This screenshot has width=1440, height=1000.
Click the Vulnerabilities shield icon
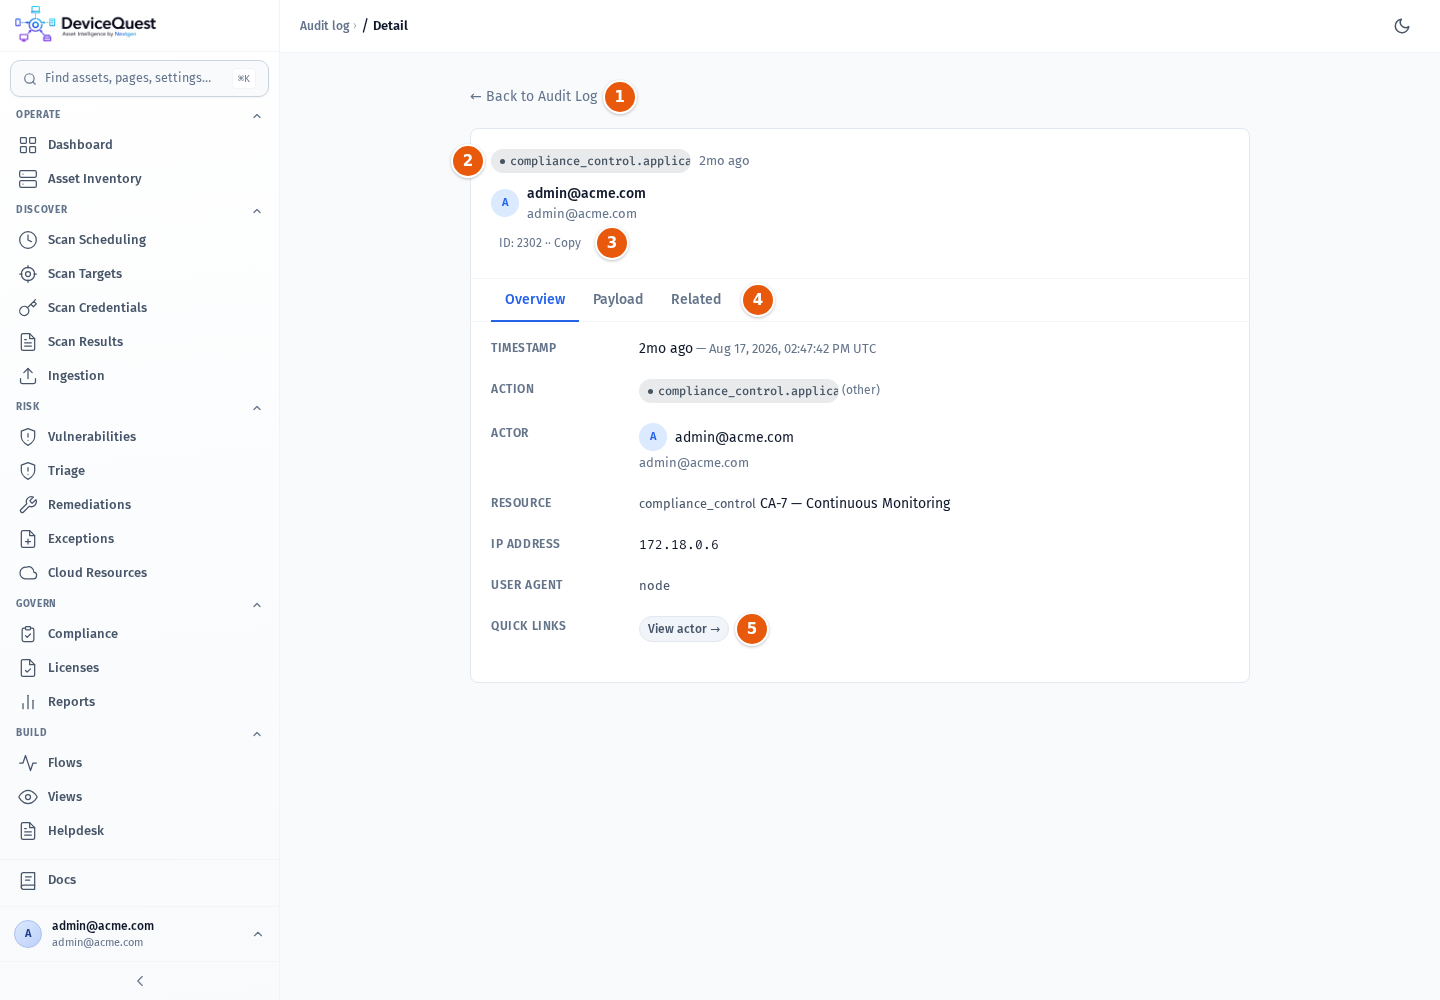28,437
